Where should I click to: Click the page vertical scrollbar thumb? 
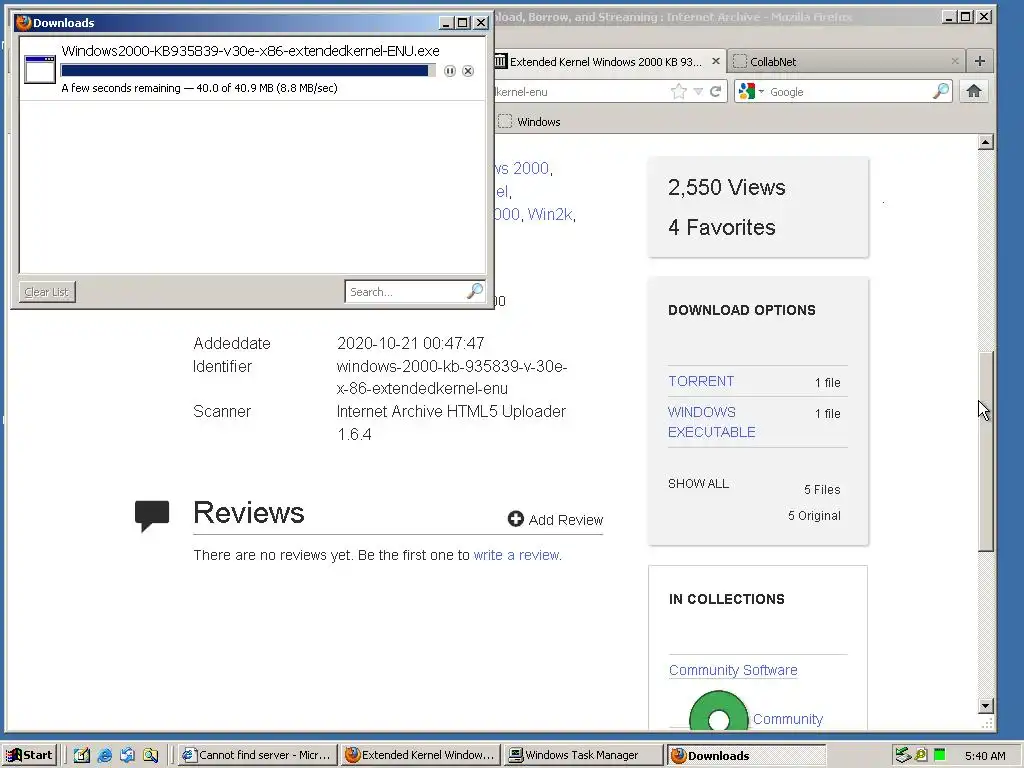click(x=986, y=451)
